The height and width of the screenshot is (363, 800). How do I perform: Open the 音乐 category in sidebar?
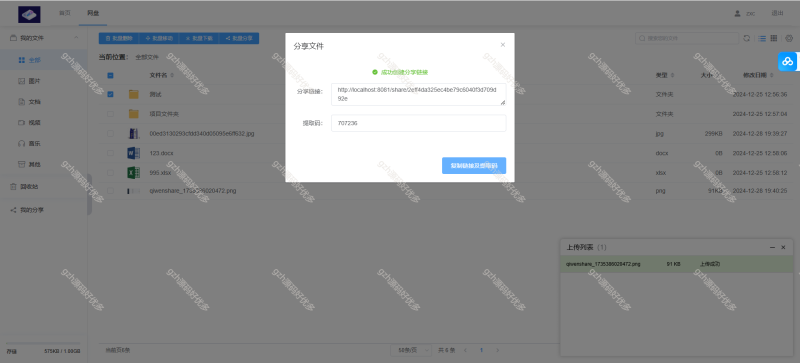[43, 143]
